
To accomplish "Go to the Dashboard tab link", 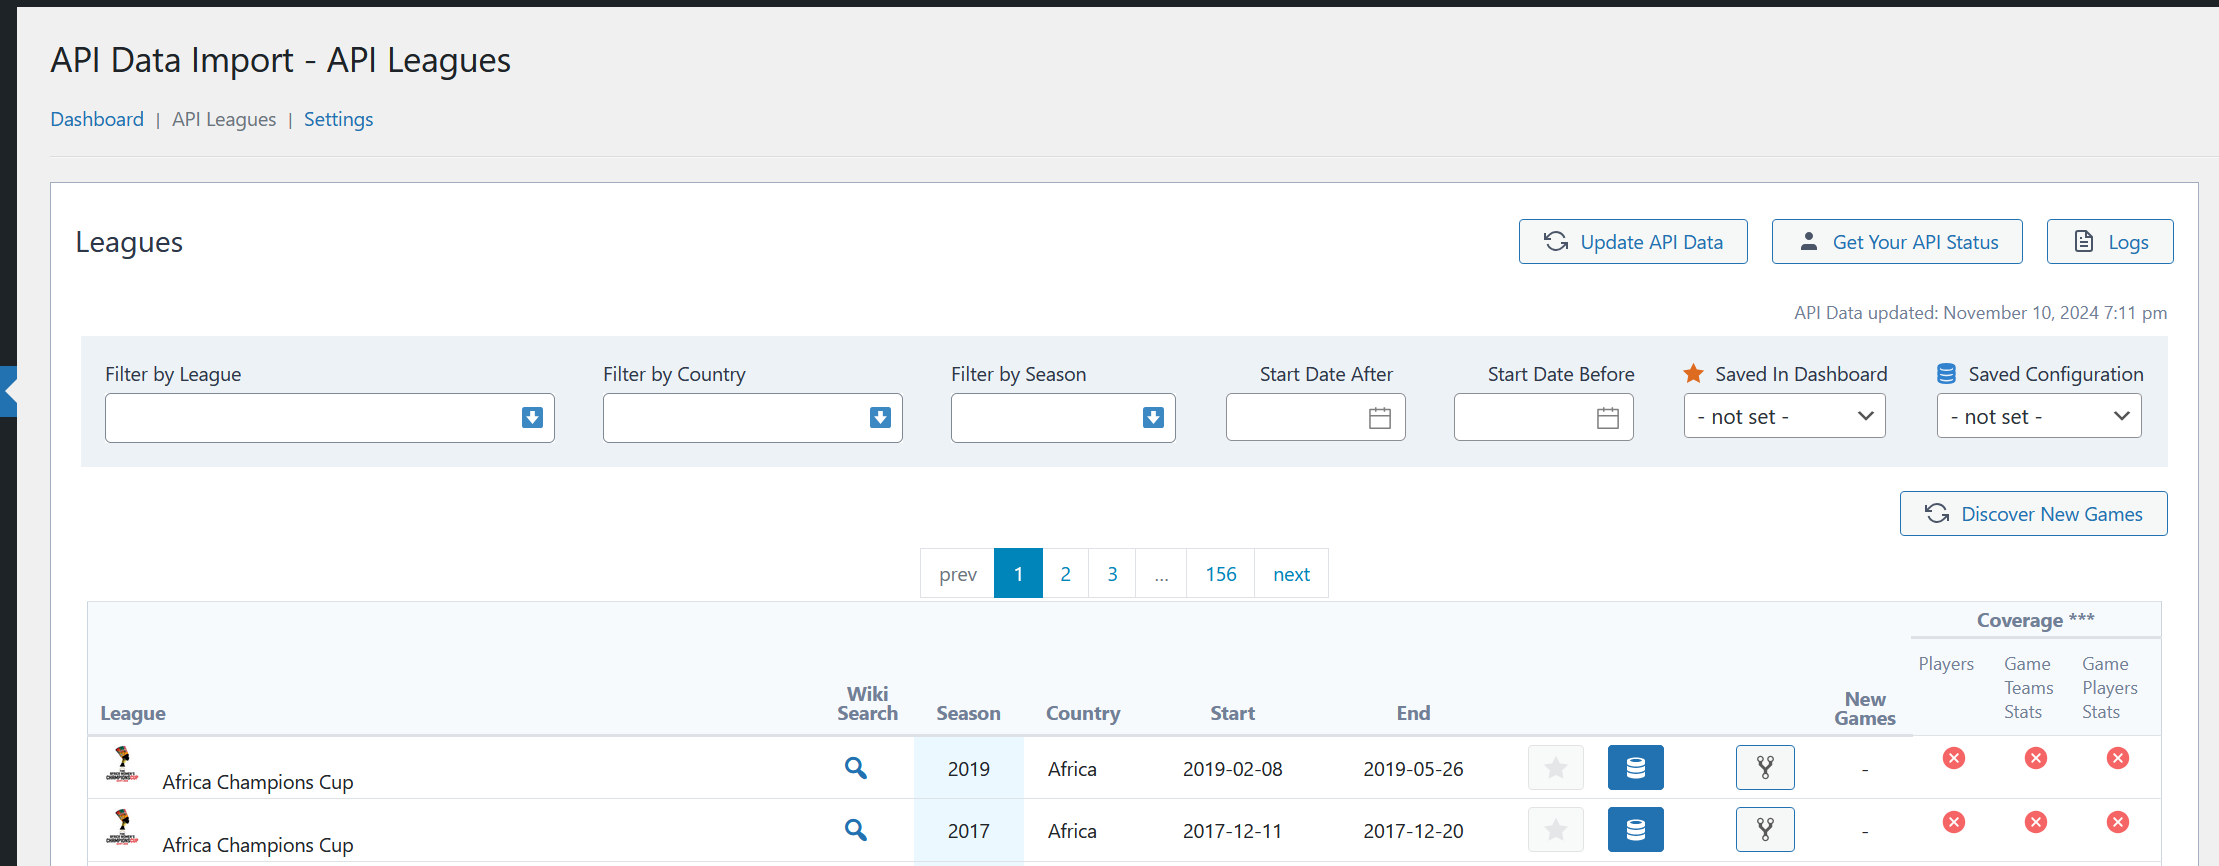I will point(97,119).
